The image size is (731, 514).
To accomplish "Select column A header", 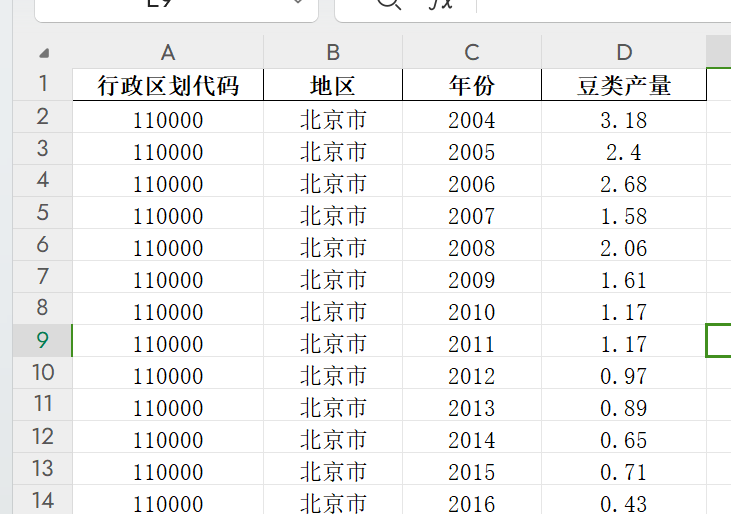I will pos(168,52).
